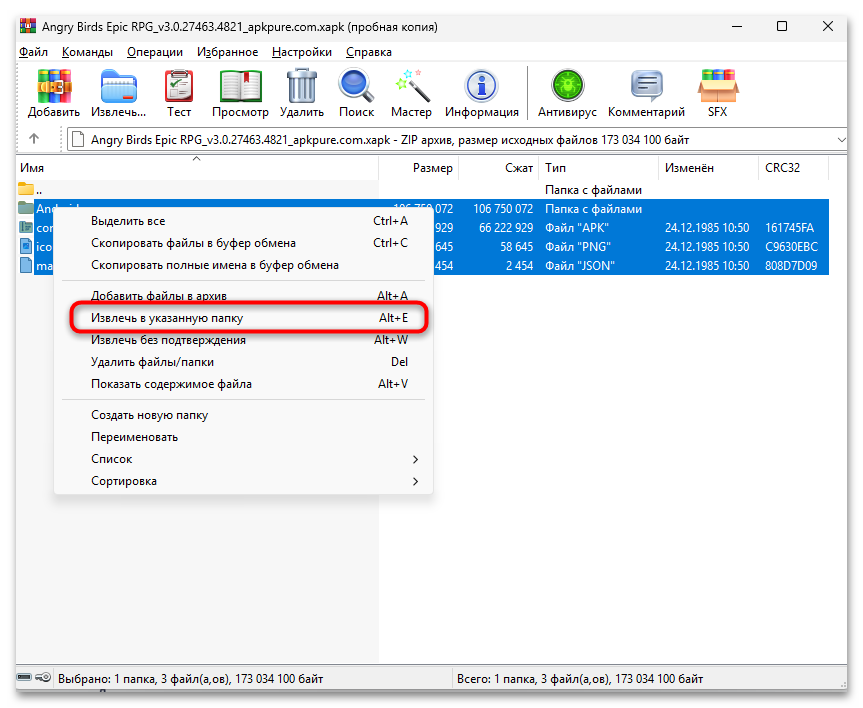Click the Android folder icon in list
This screenshot has height=708, width=863.
click(26, 208)
